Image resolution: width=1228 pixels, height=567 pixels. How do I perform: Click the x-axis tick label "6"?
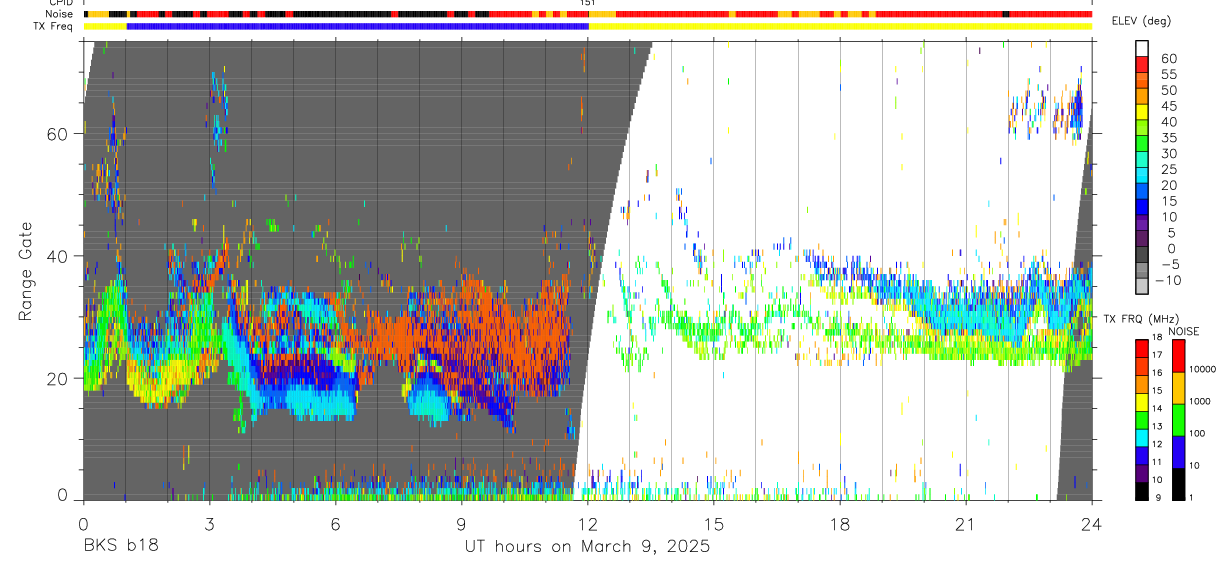coord(335,524)
